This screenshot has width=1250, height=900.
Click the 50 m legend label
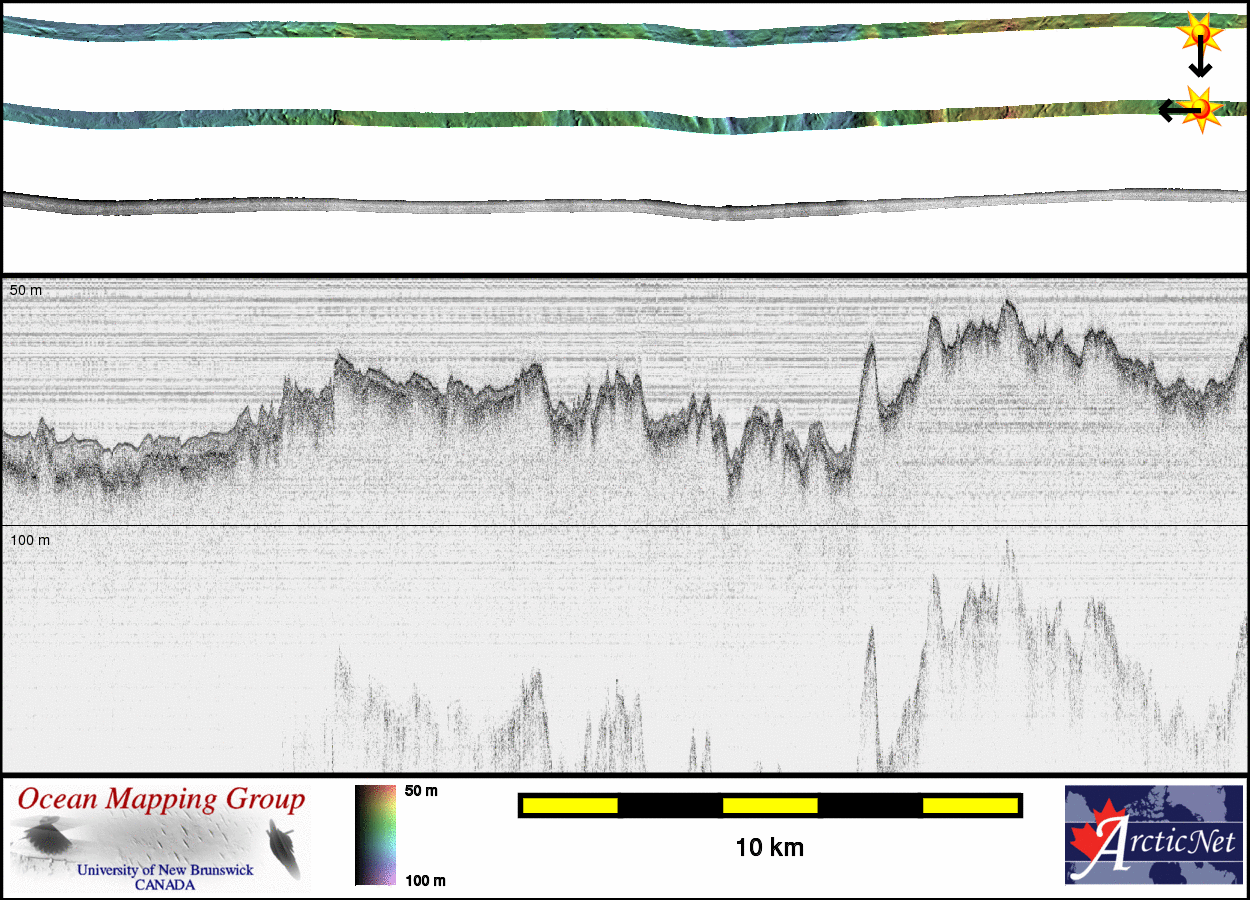pos(421,791)
